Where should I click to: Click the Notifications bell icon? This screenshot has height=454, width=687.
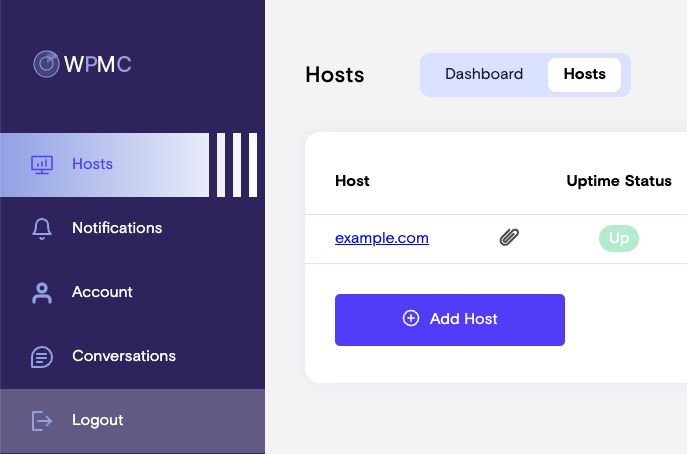42,228
